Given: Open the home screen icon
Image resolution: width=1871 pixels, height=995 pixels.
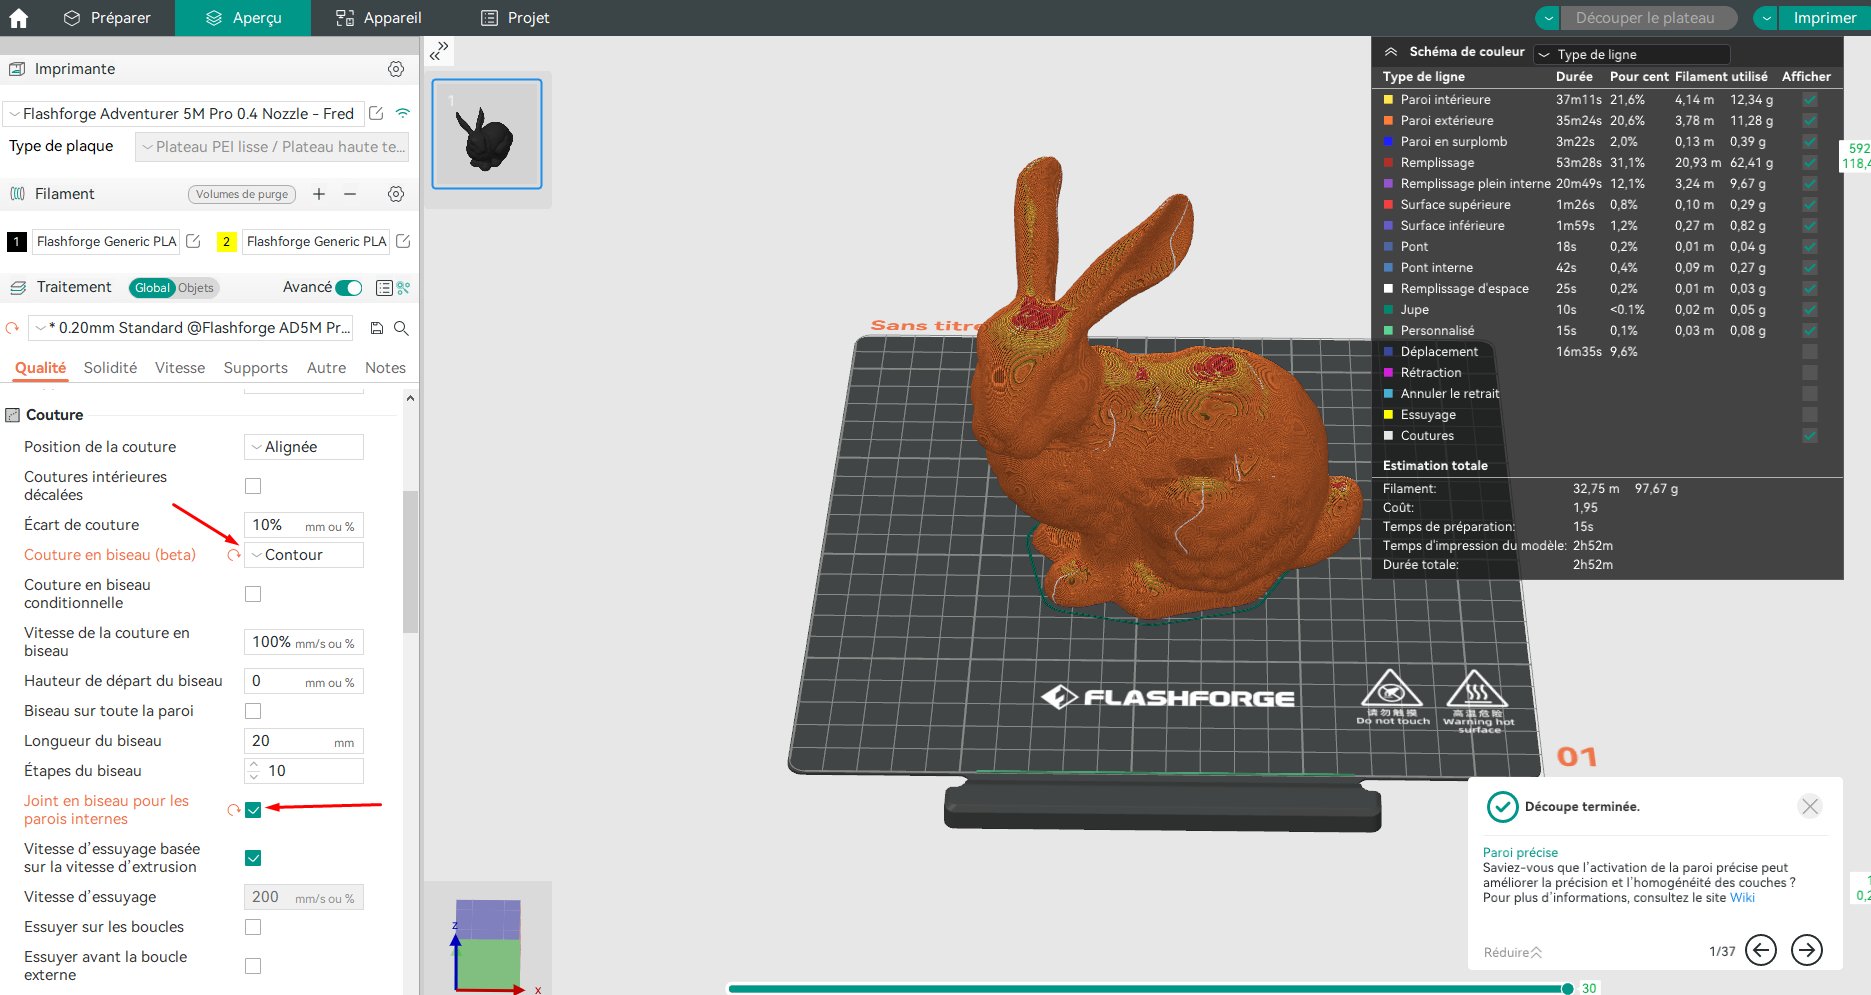Looking at the screenshot, I should pyautogui.click(x=18, y=18).
